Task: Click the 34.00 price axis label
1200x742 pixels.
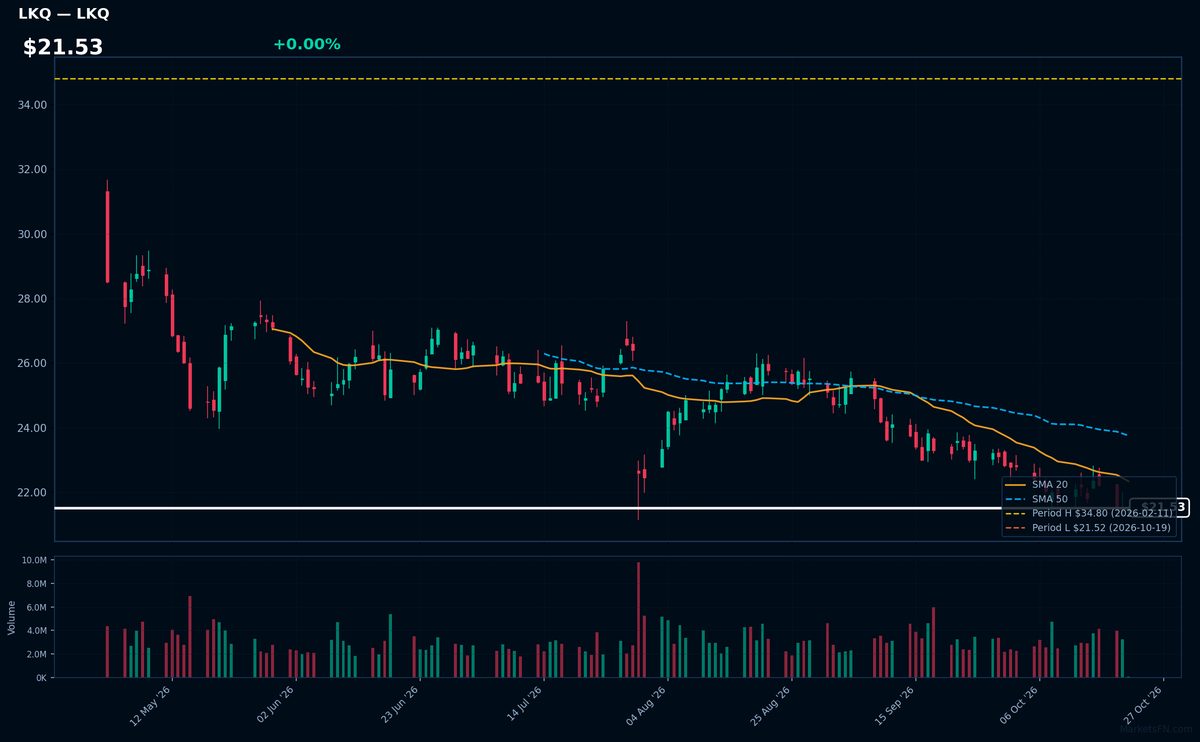Action: [32, 105]
